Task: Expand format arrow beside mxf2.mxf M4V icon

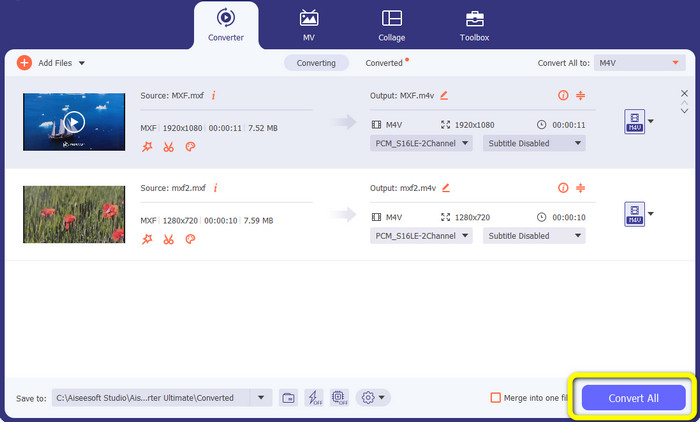Action: (651, 213)
